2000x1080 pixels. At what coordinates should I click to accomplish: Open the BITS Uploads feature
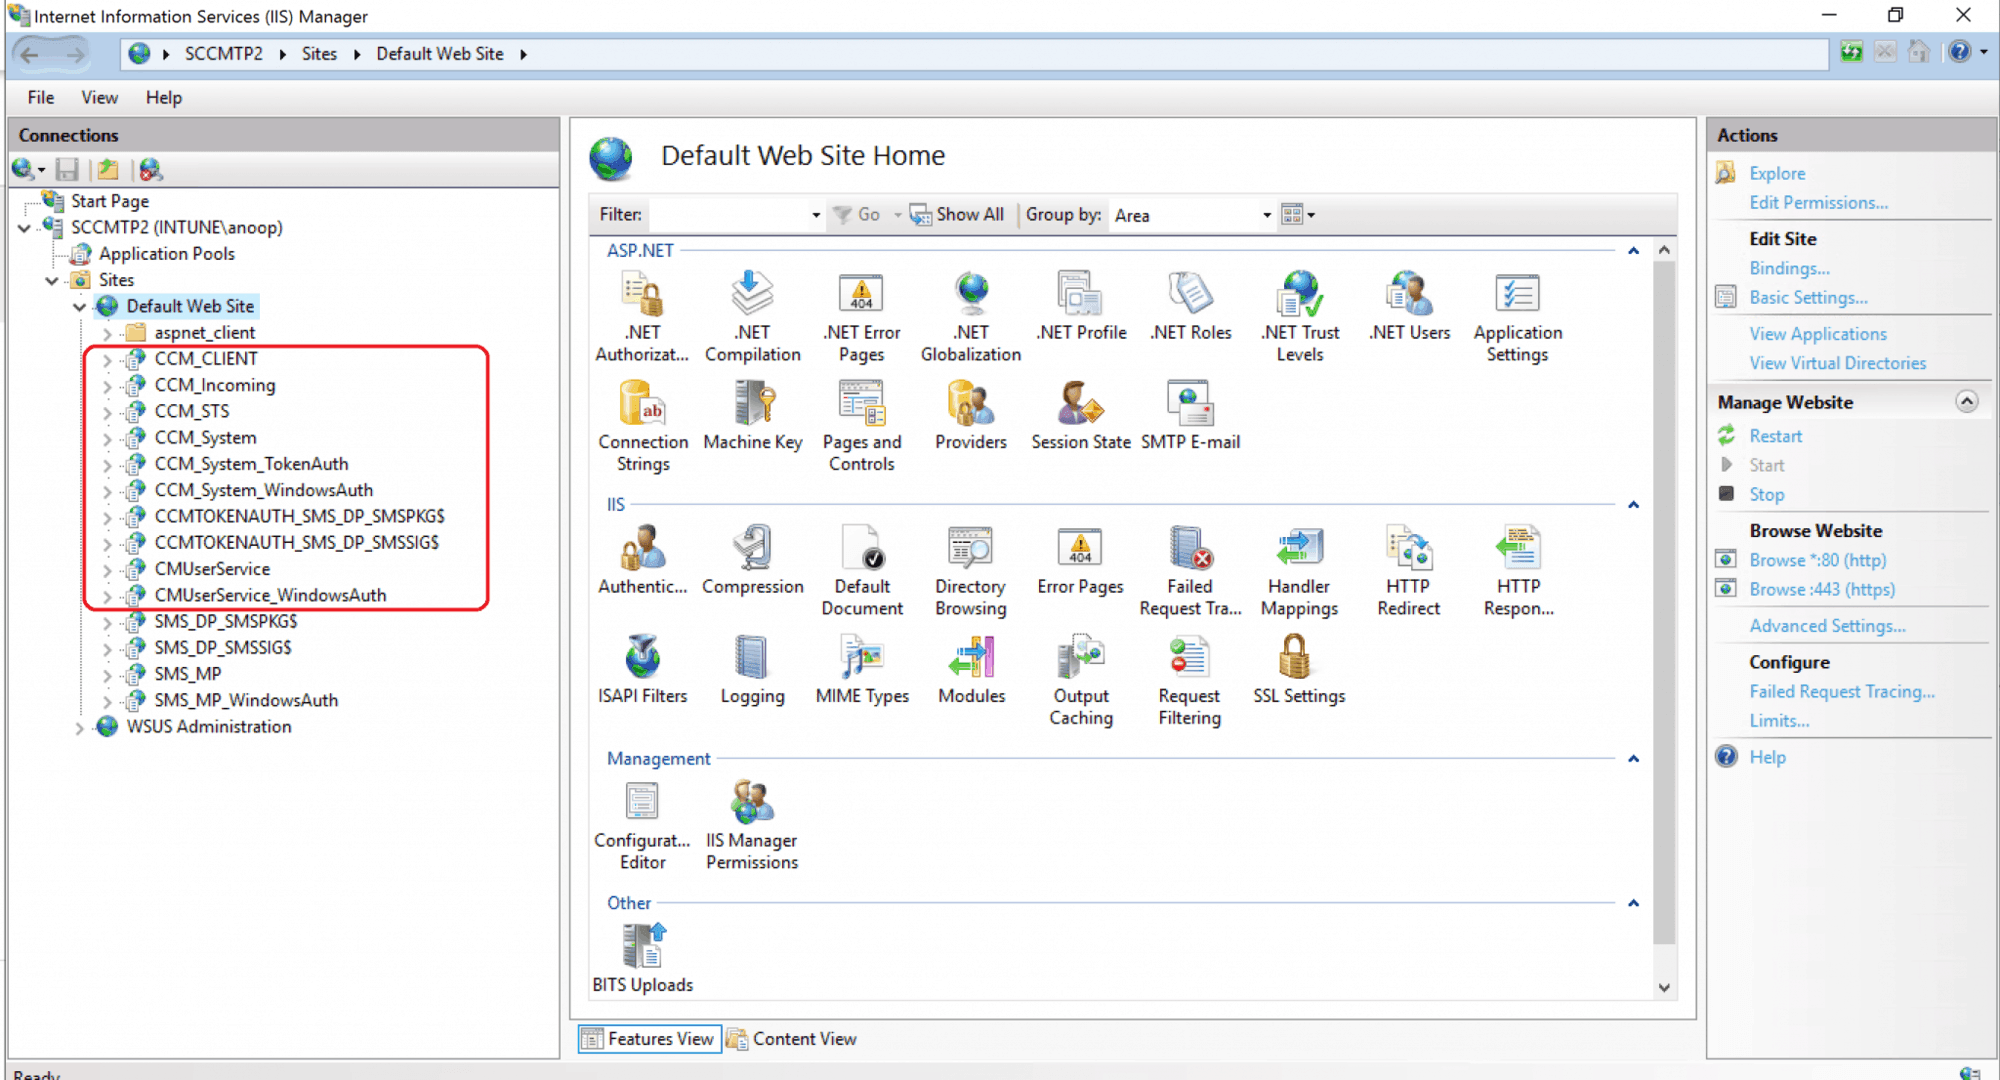(642, 958)
